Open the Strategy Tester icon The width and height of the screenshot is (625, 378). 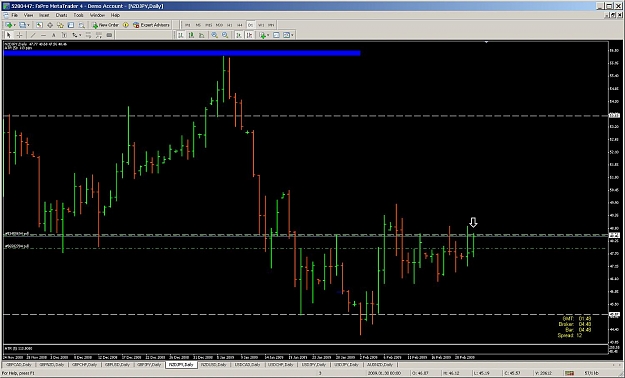(x=81, y=25)
